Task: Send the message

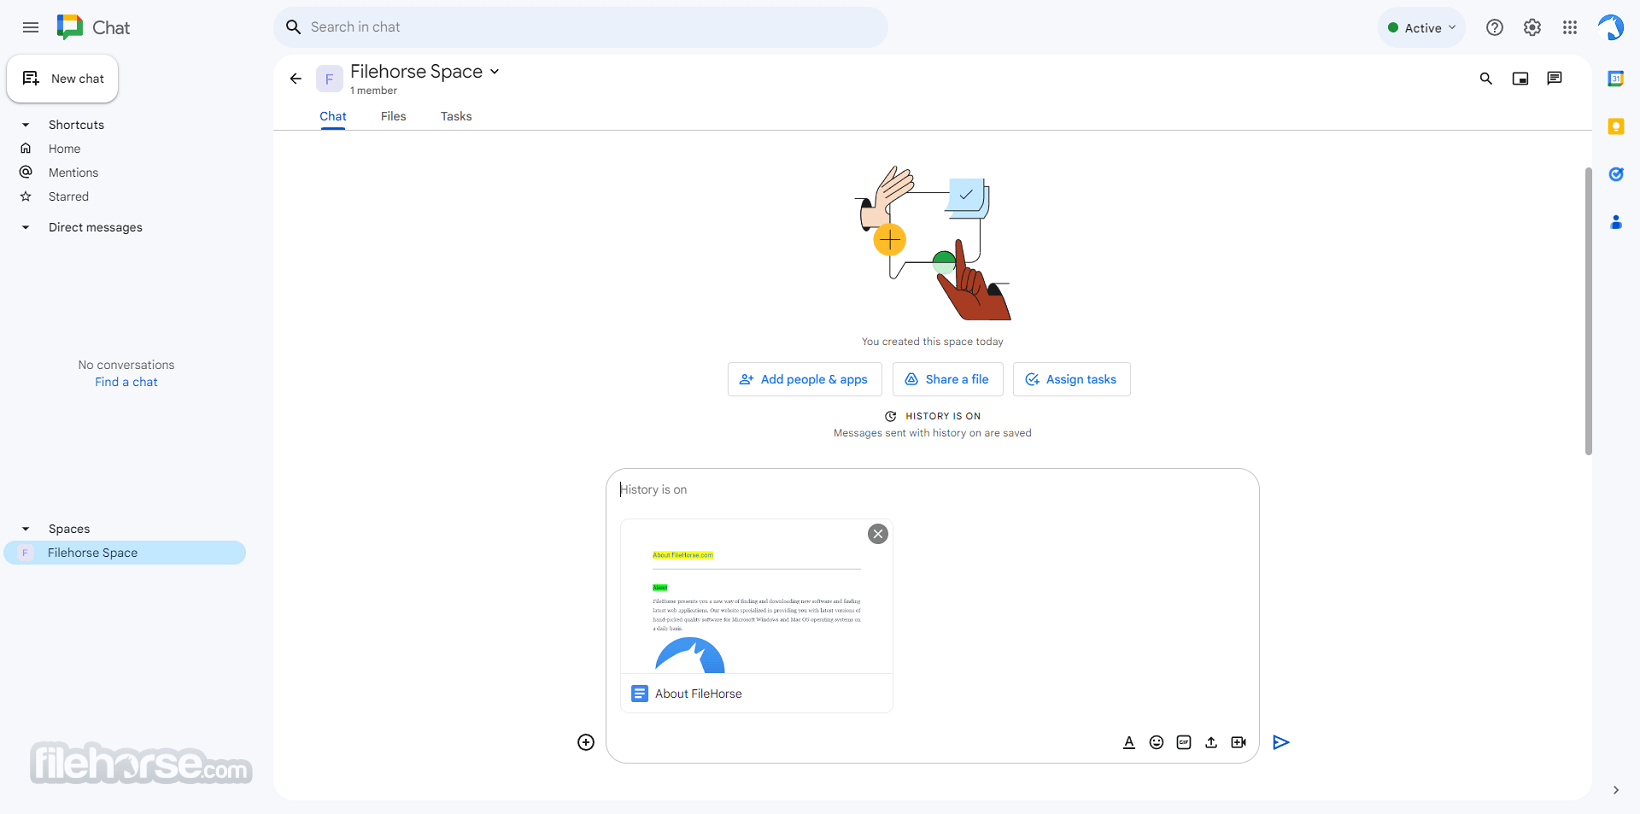Action: click(1281, 742)
